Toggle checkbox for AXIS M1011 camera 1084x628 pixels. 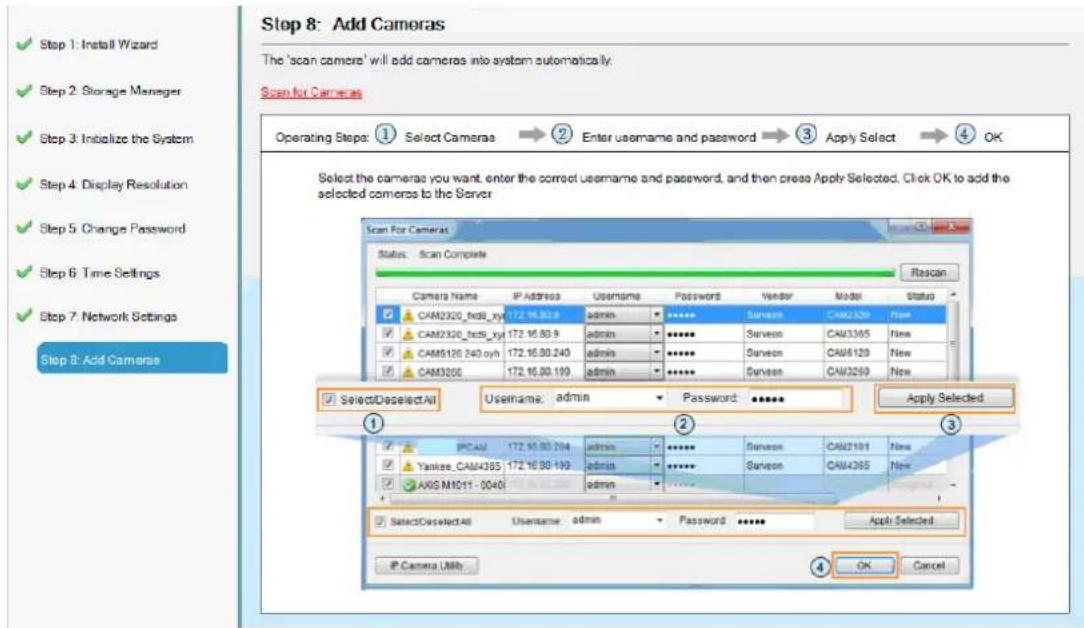click(x=388, y=483)
